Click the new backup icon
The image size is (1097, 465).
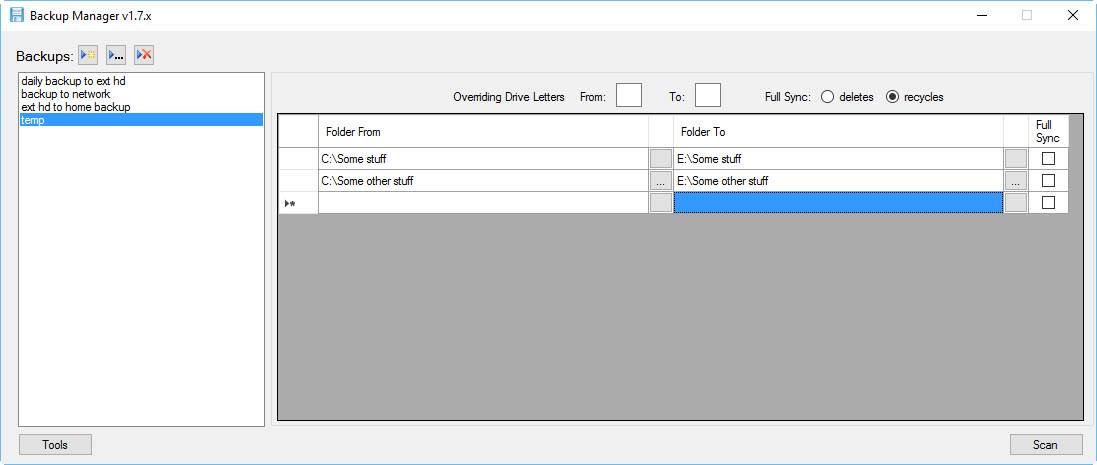tap(88, 55)
